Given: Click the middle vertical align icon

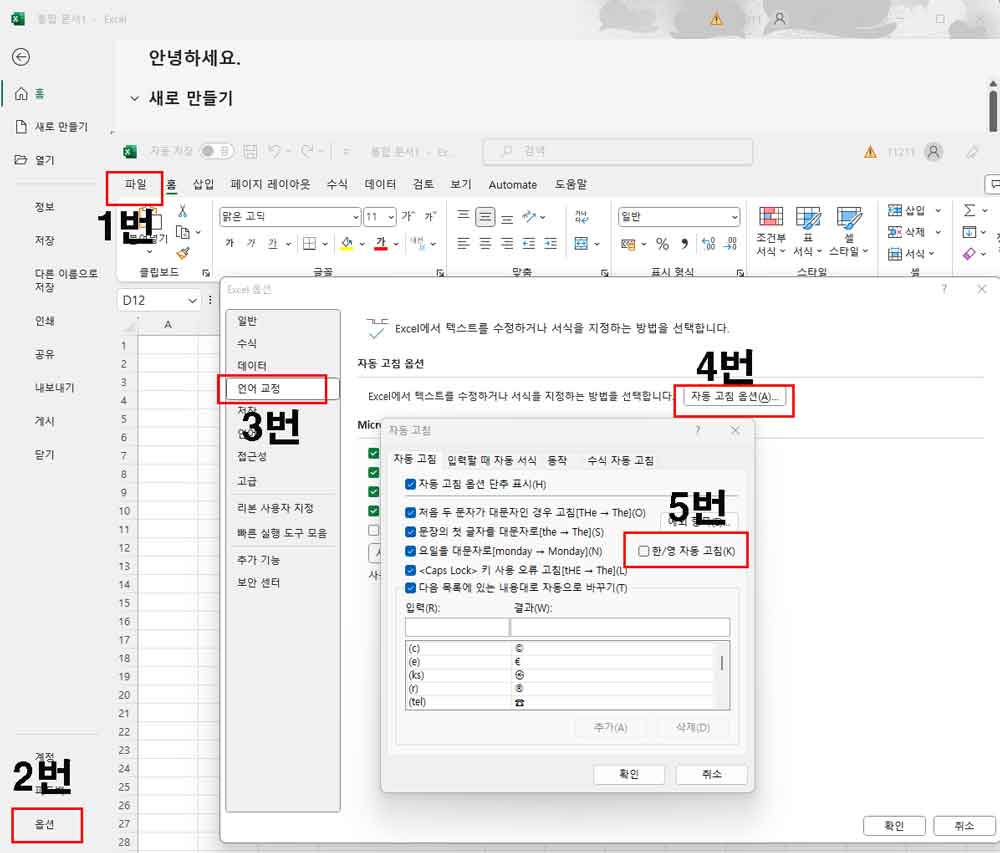Looking at the screenshot, I should tap(485, 217).
